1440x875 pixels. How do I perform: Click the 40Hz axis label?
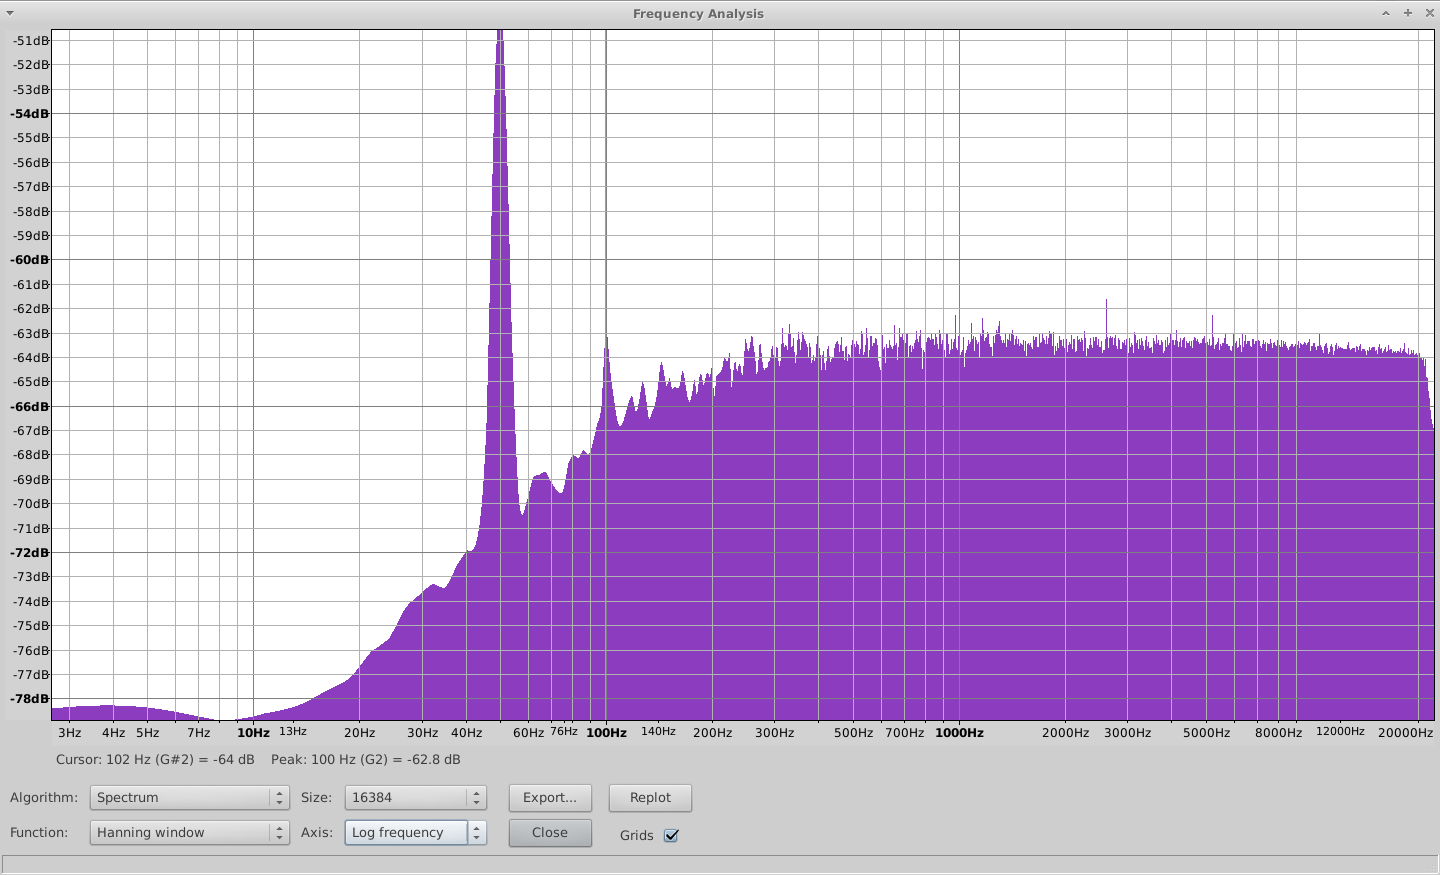tap(466, 733)
